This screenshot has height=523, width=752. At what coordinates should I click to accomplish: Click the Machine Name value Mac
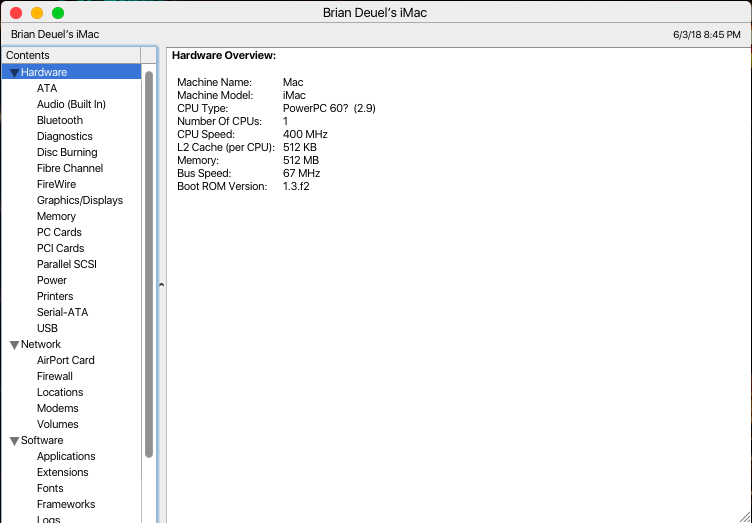point(293,82)
